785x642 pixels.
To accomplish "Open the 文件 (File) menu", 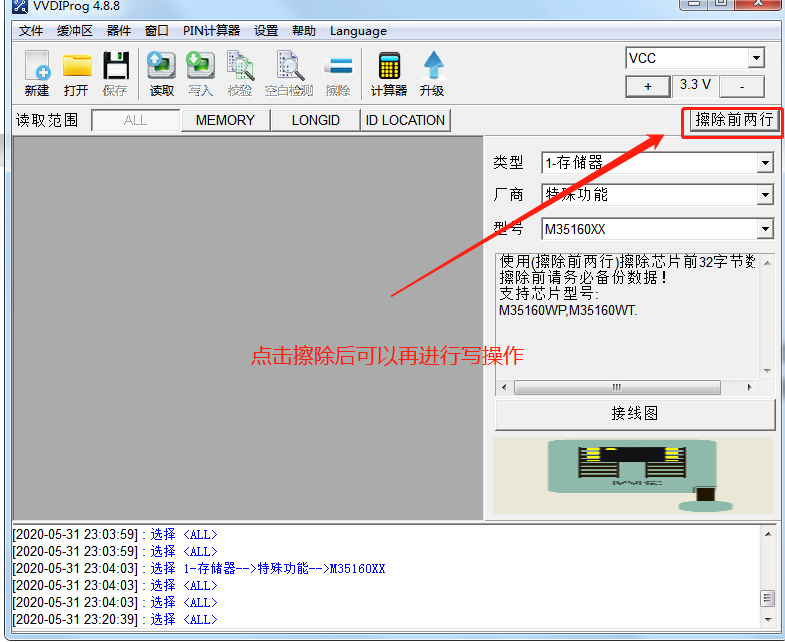I will (x=31, y=31).
